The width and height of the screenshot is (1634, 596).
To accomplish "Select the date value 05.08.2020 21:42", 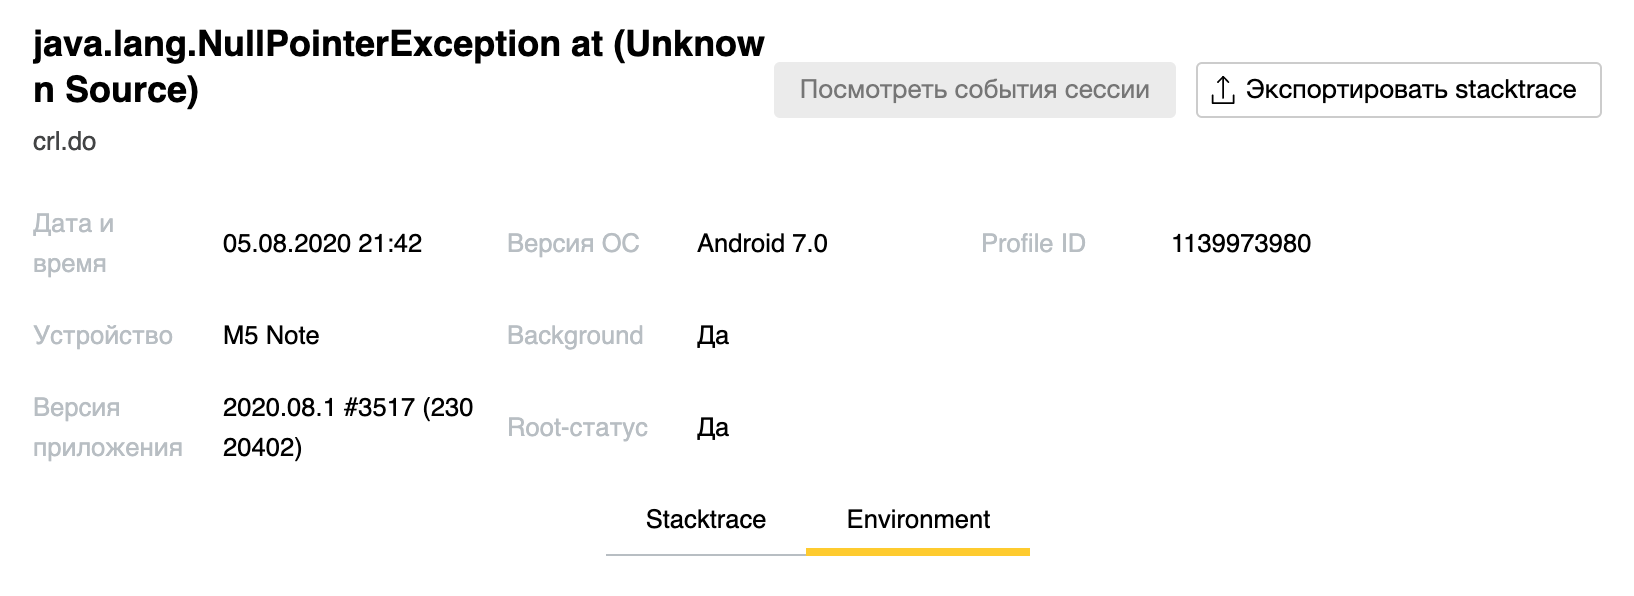I will [x=322, y=244].
